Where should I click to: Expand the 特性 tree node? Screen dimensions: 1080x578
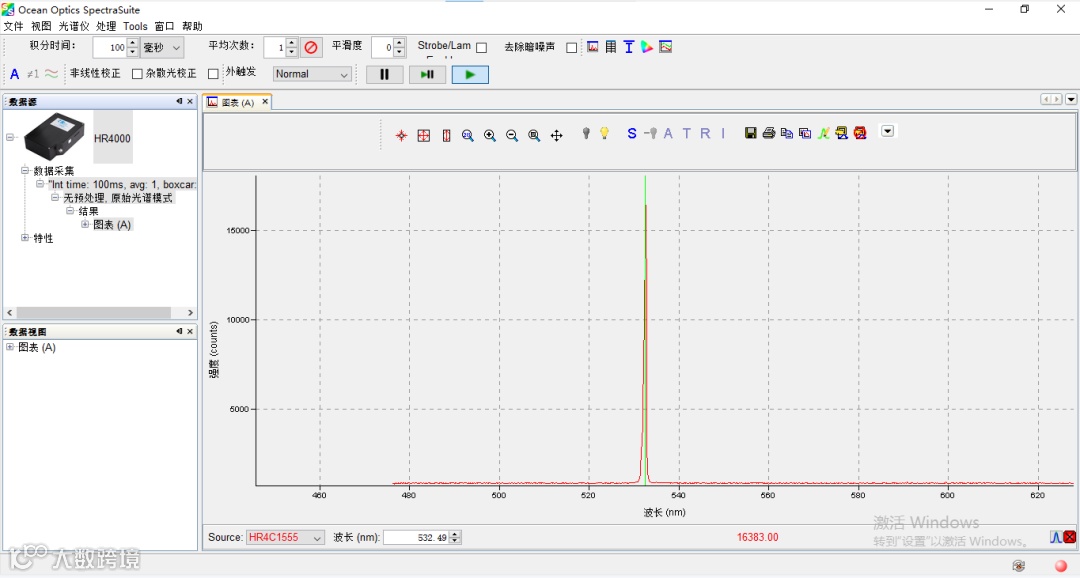click(x=25, y=238)
